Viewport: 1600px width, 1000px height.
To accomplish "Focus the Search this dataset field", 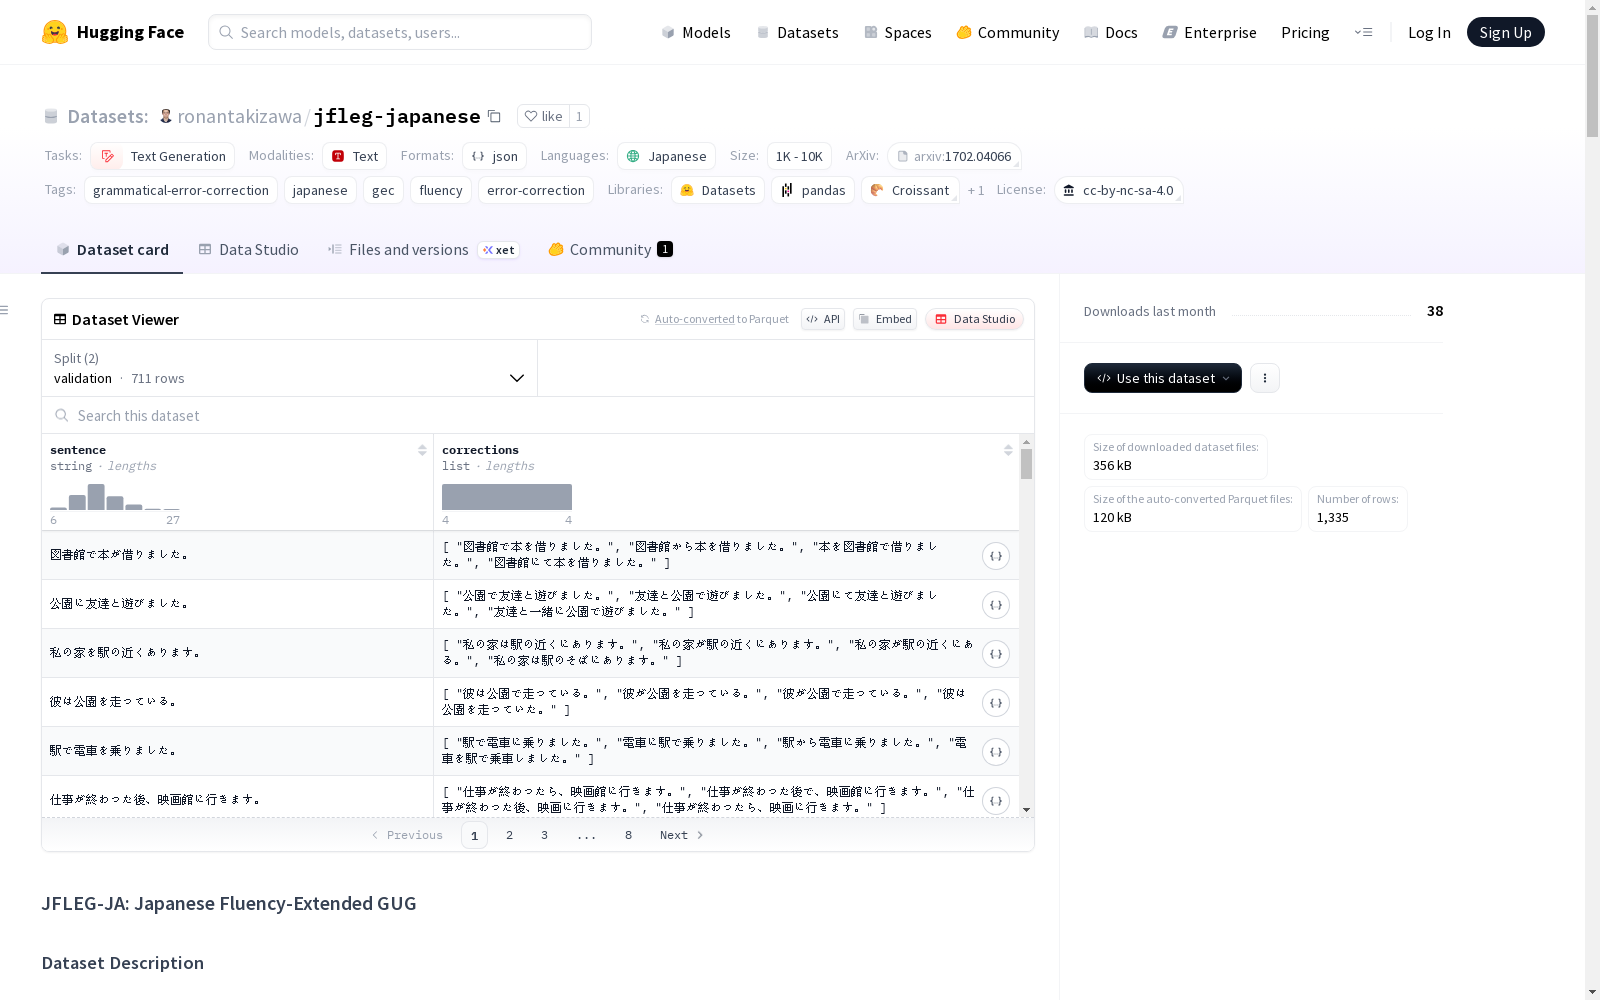I will tap(538, 415).
